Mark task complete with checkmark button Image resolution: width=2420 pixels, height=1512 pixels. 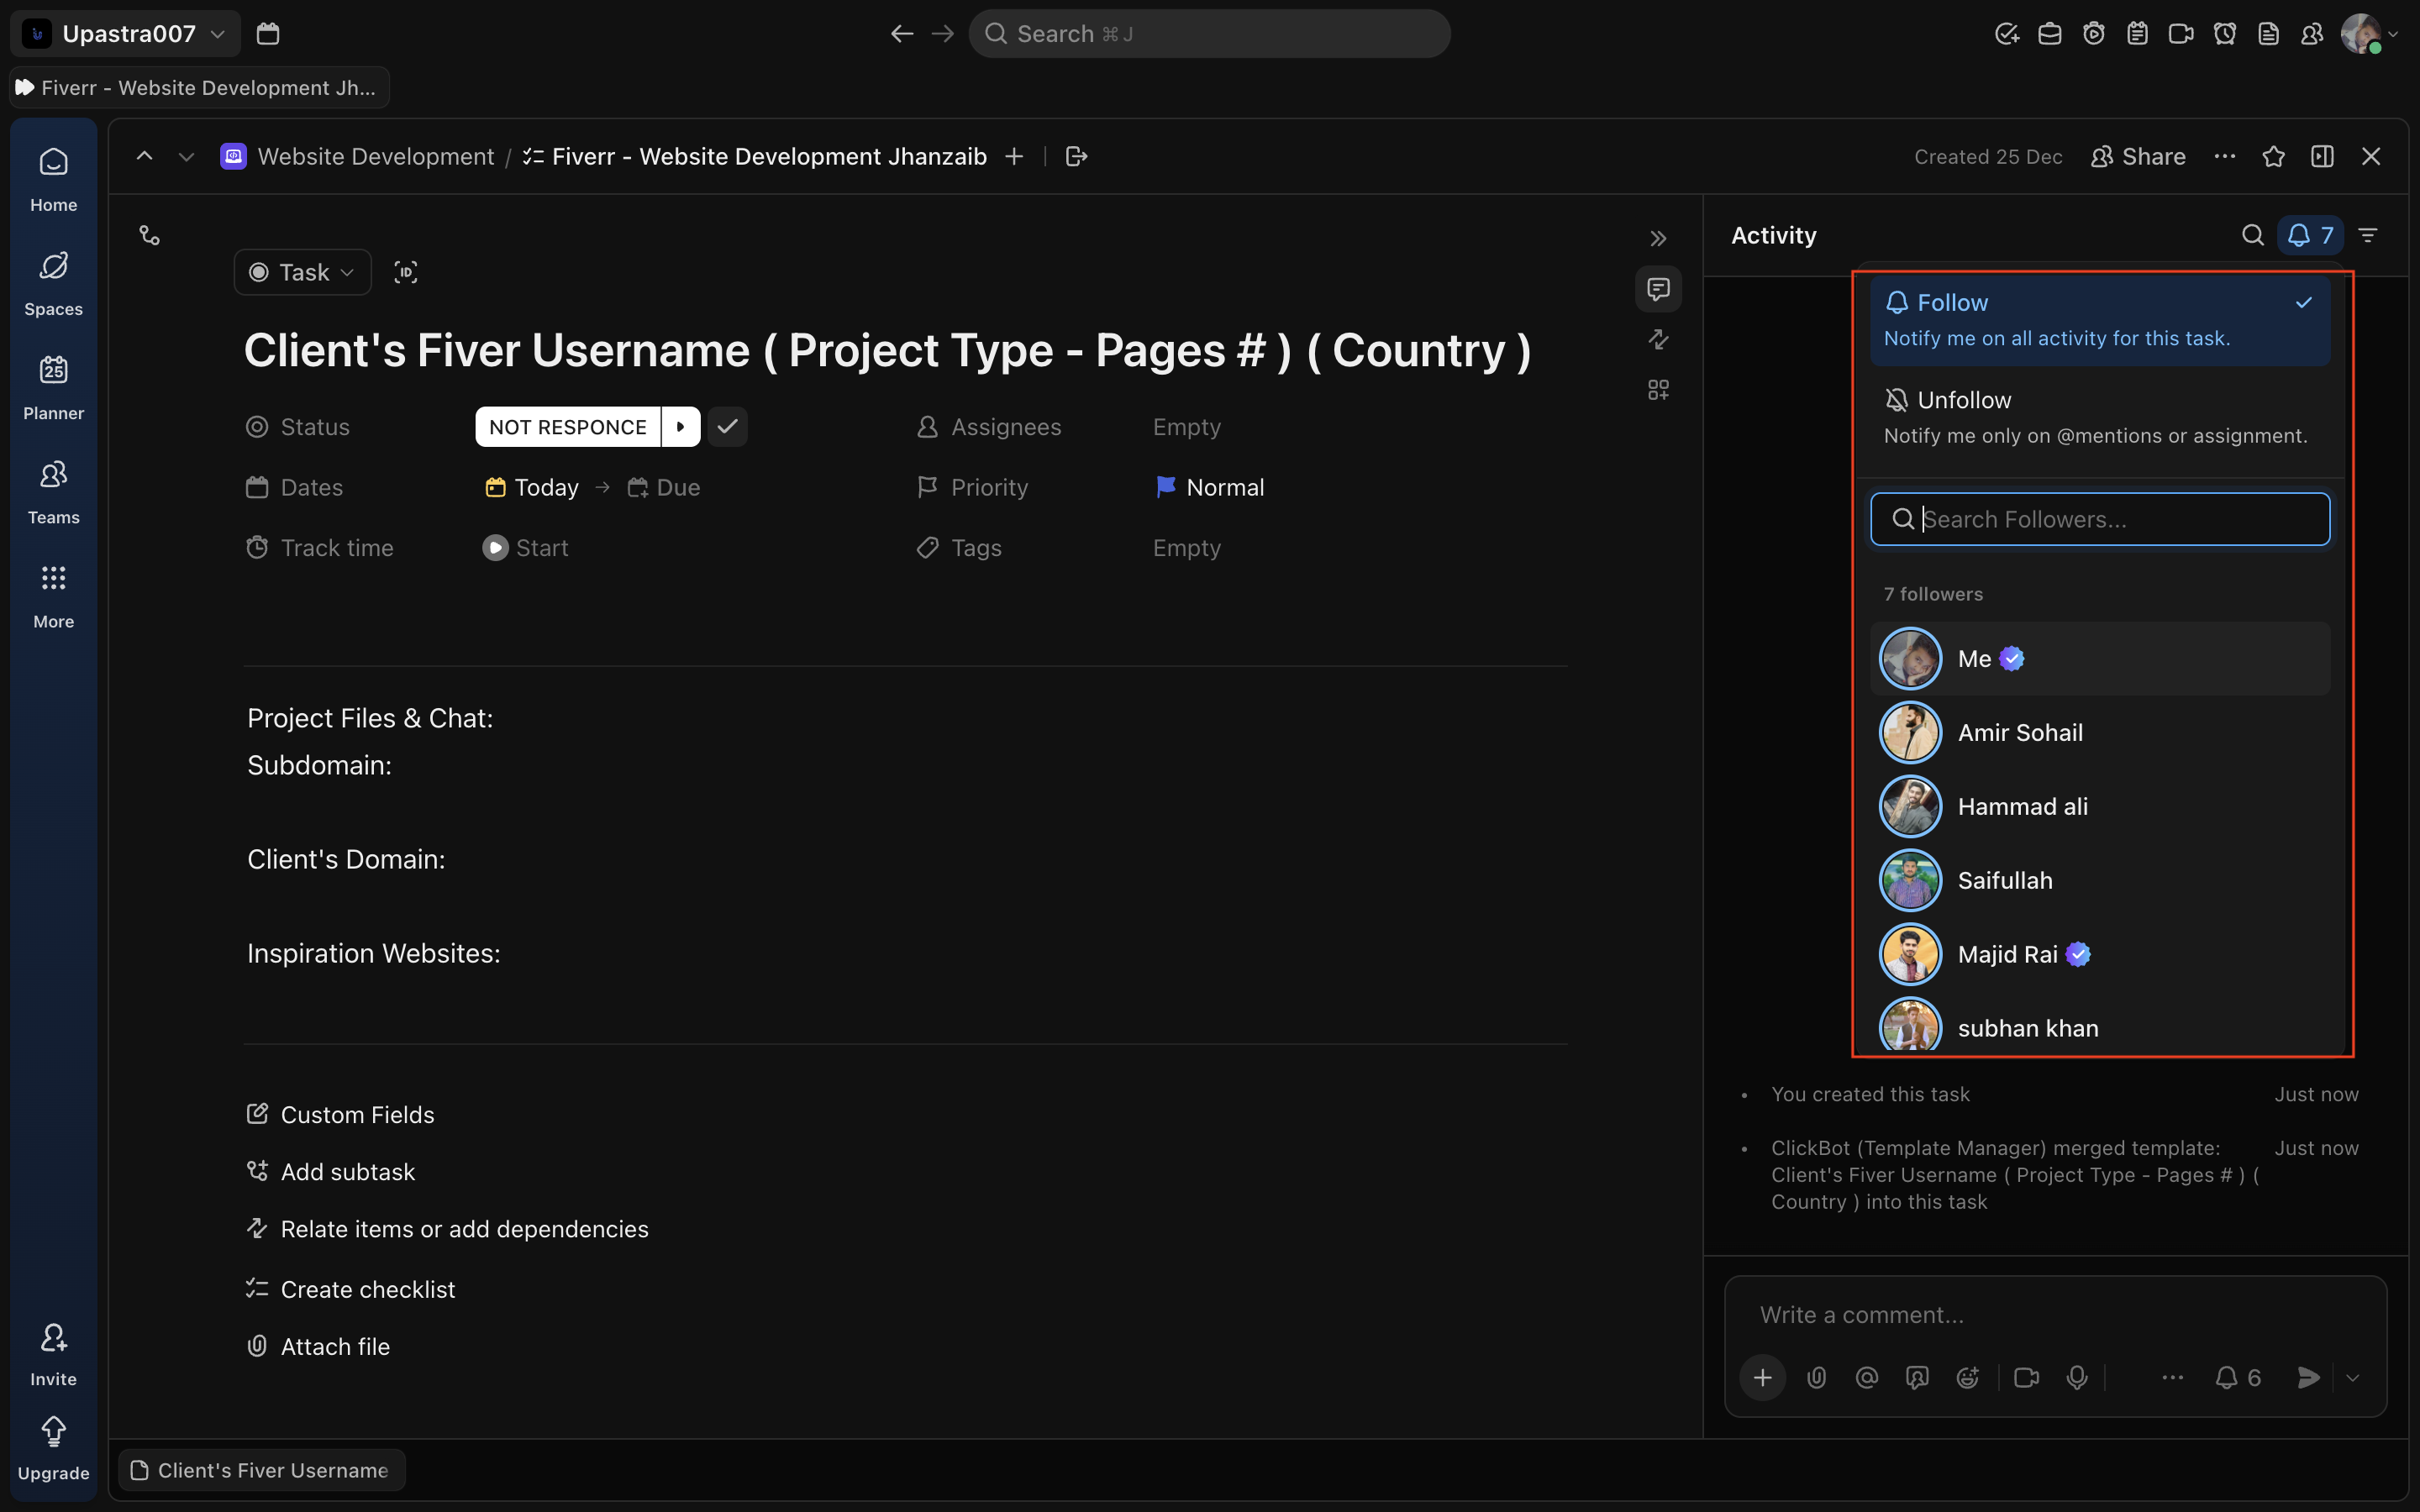click(727, 427)
